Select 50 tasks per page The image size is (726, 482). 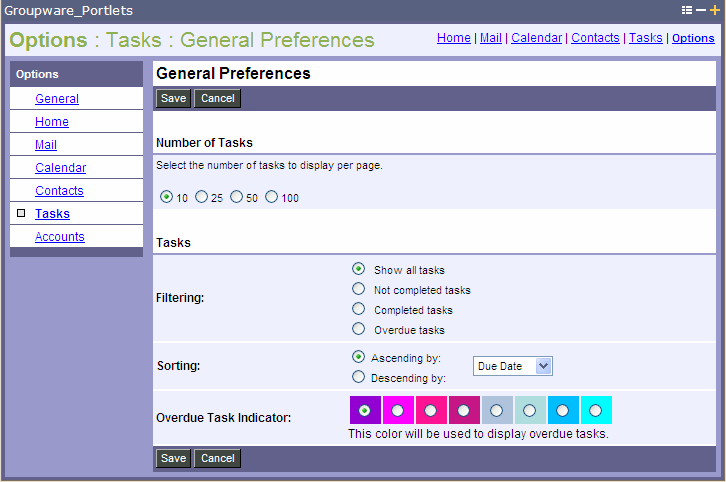point(237,197)
